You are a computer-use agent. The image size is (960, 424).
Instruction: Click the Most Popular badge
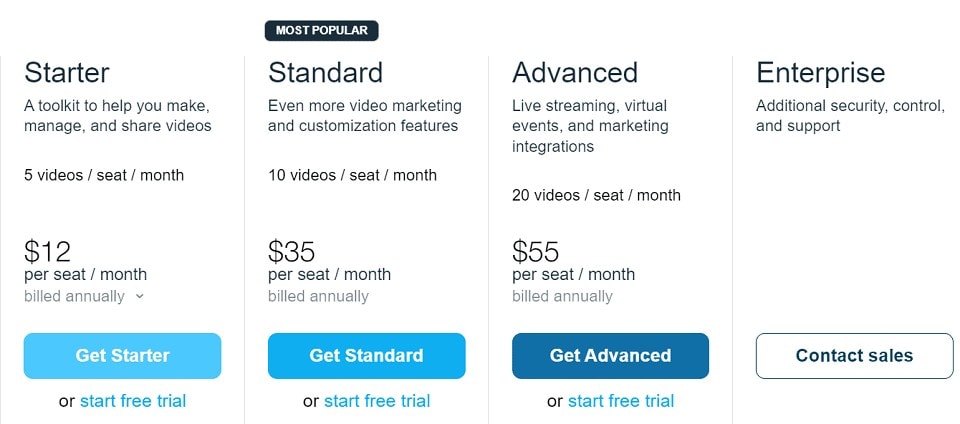[x=321, y=31]
